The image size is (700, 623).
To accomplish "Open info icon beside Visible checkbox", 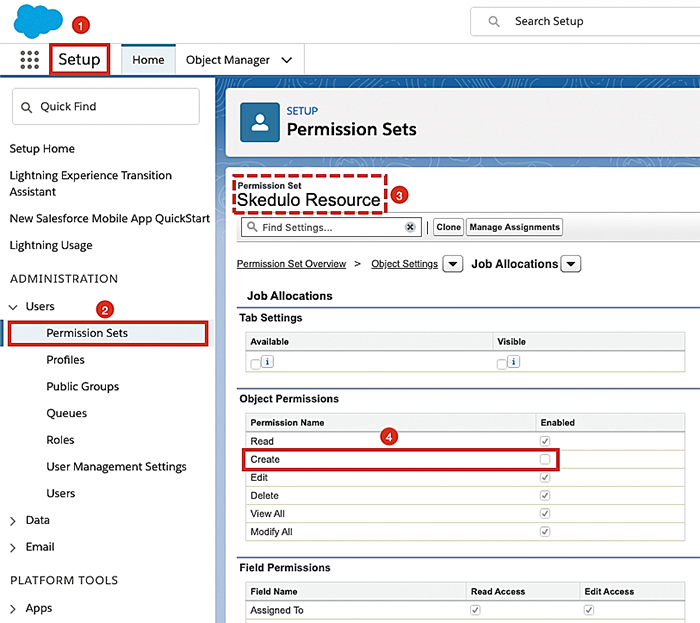I will (x=513, y=361).
